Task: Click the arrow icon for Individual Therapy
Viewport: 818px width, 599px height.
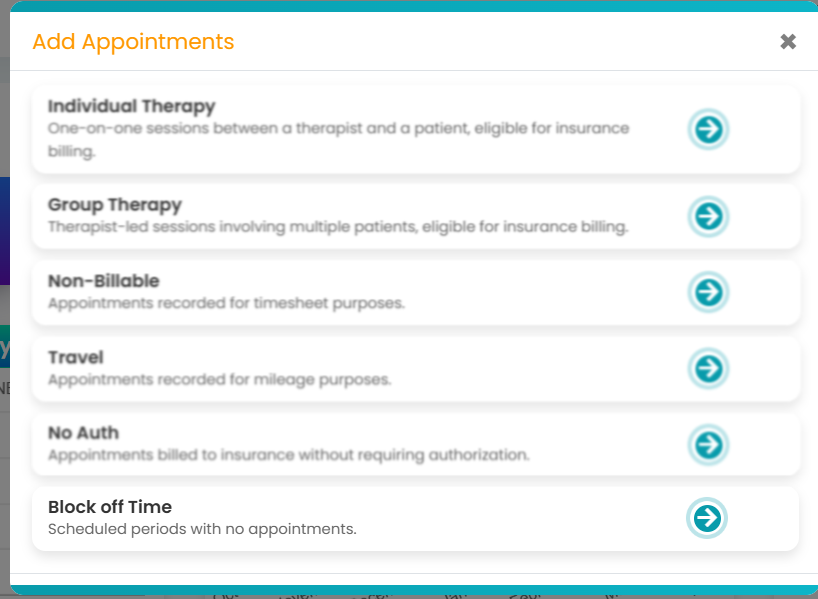Action: coord(708,129)
